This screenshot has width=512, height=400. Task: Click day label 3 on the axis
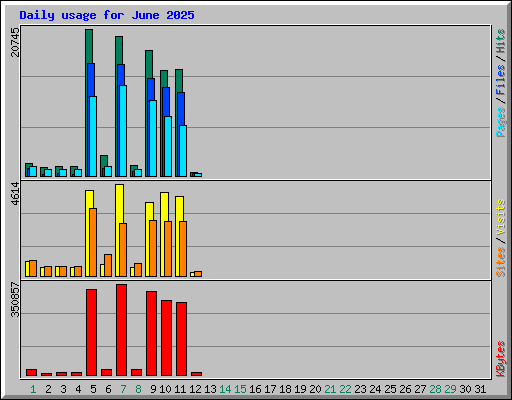coord(63,389)
